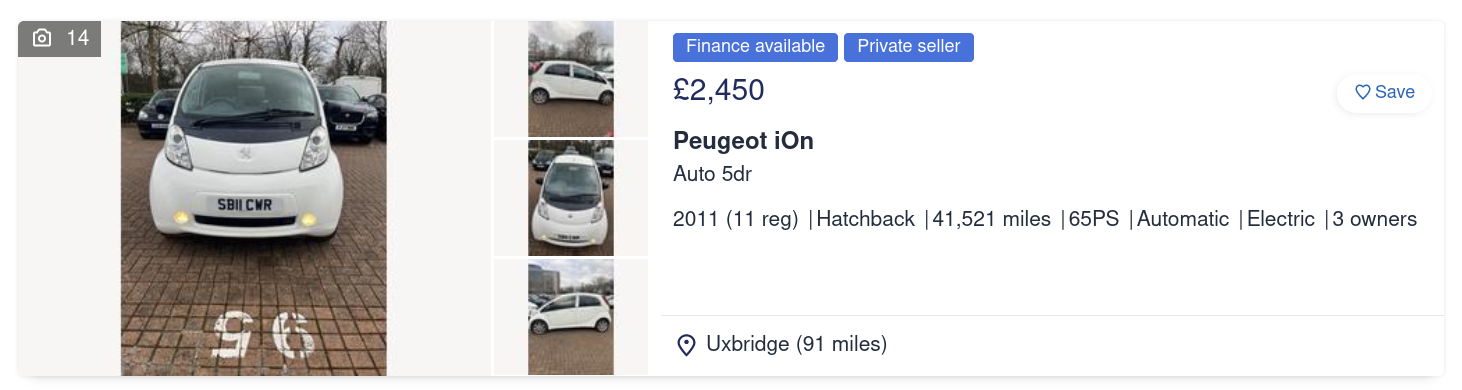Screen dimensions: 1462x390
Task: Click the £2,450 price
Action: pos(719,91)
